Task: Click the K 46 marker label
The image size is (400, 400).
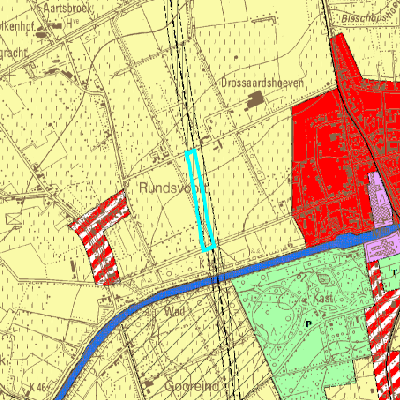Action: click(x=39, y=387)
